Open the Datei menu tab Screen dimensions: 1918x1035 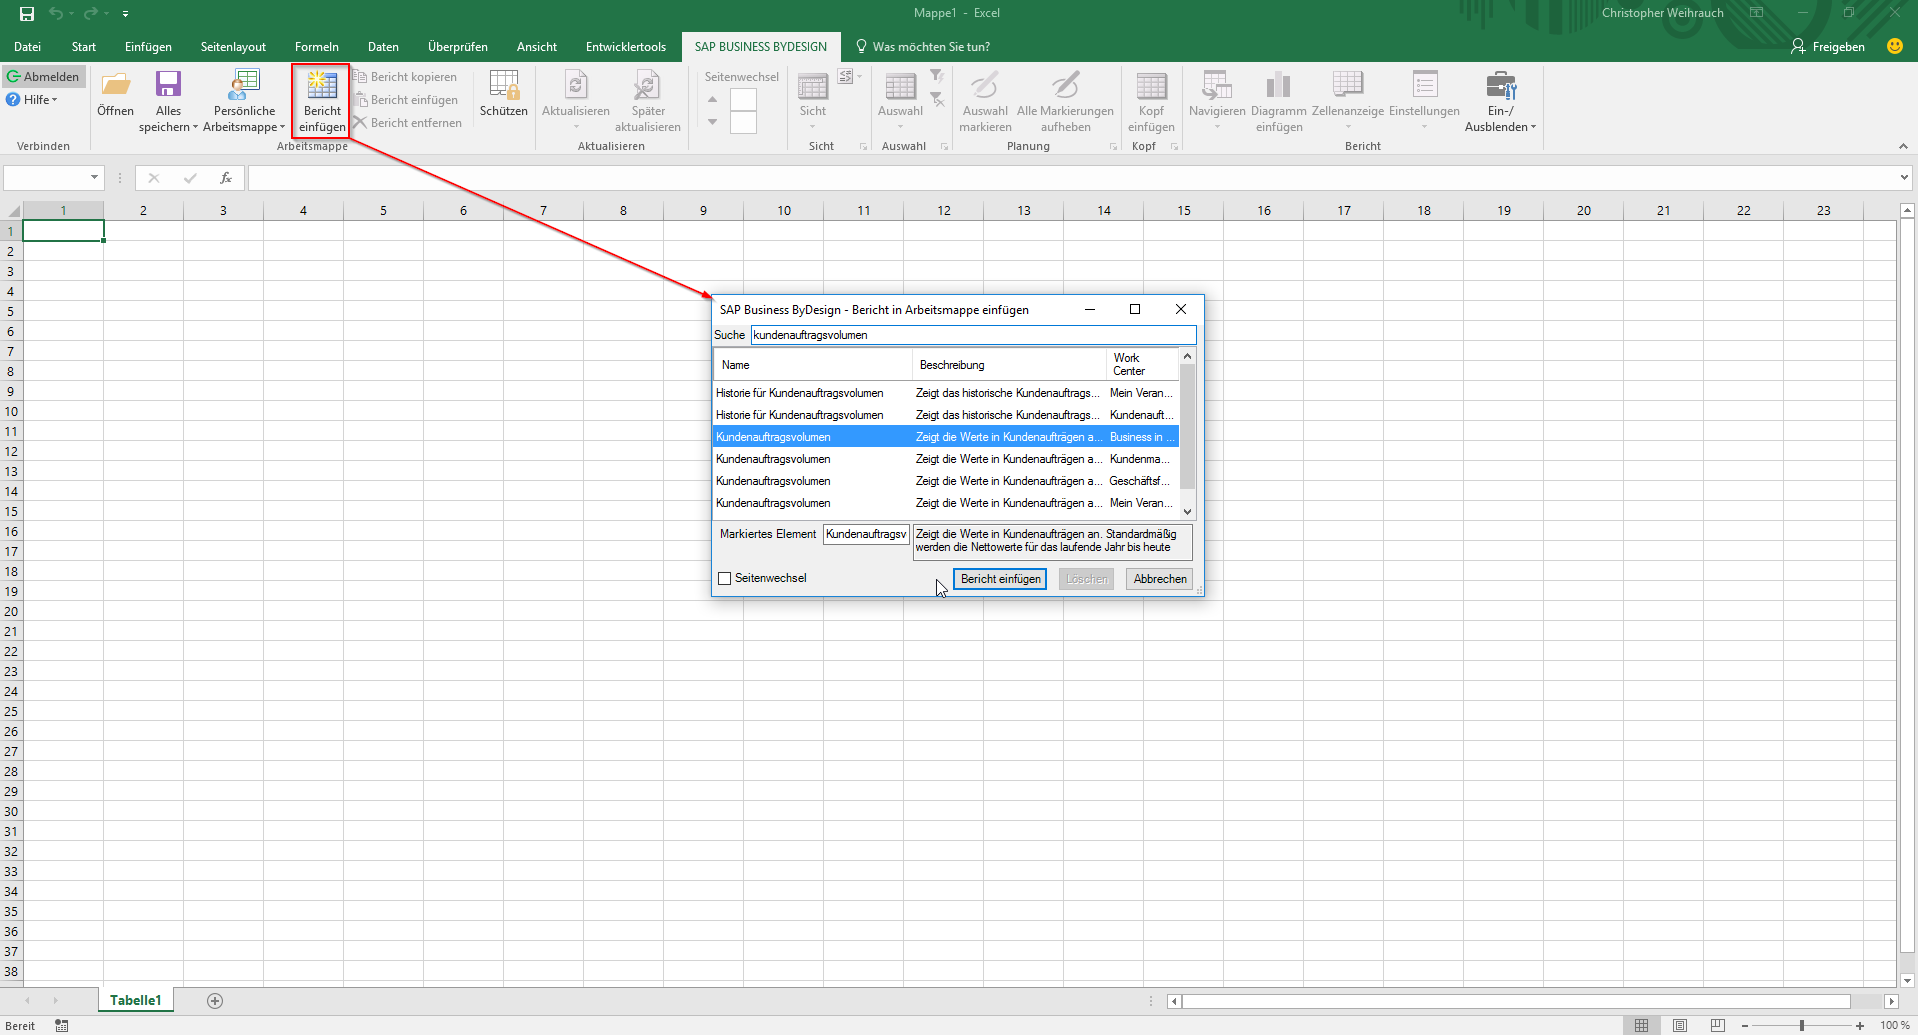[28, 47]
